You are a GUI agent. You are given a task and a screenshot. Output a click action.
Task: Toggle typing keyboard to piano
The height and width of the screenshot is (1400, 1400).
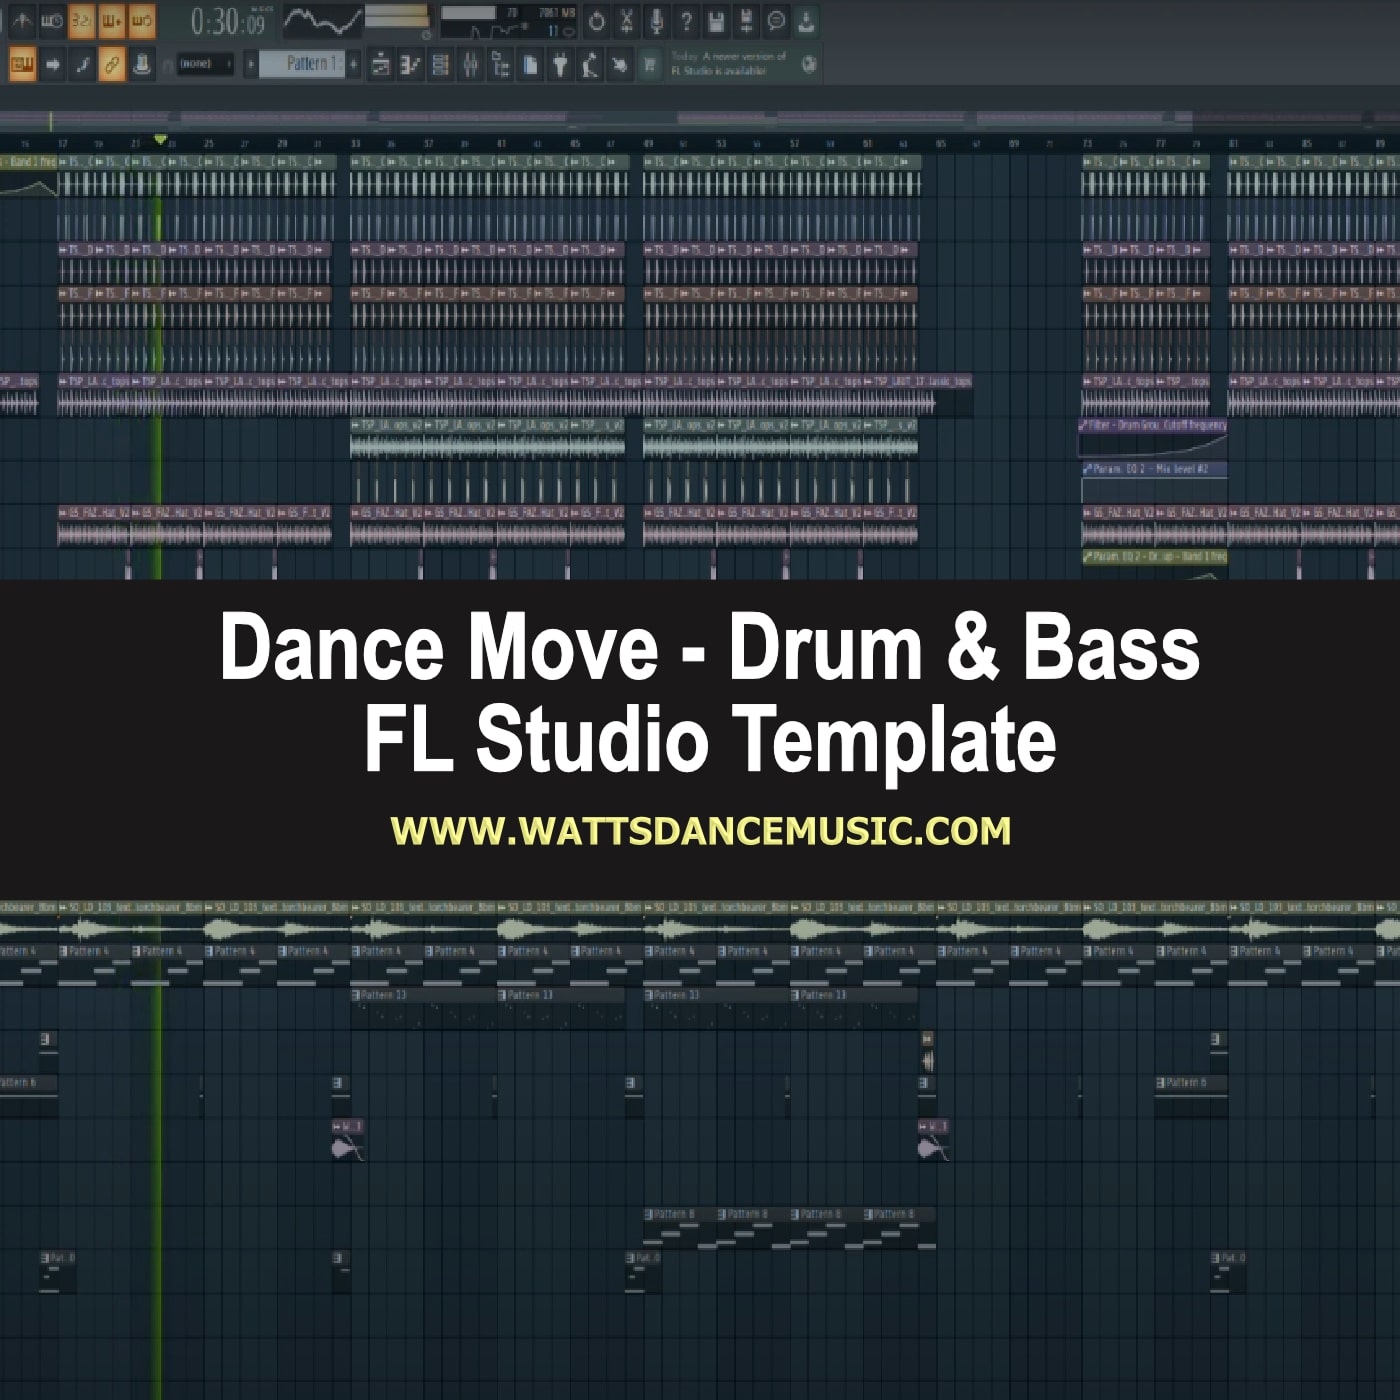21,65
